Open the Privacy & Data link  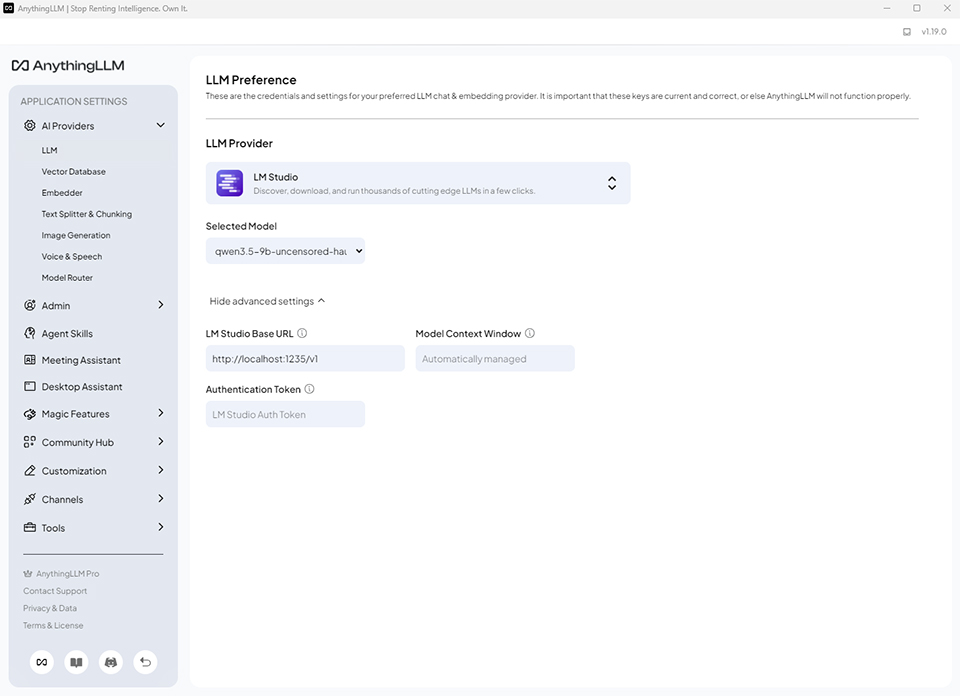[x=50, y=608]
